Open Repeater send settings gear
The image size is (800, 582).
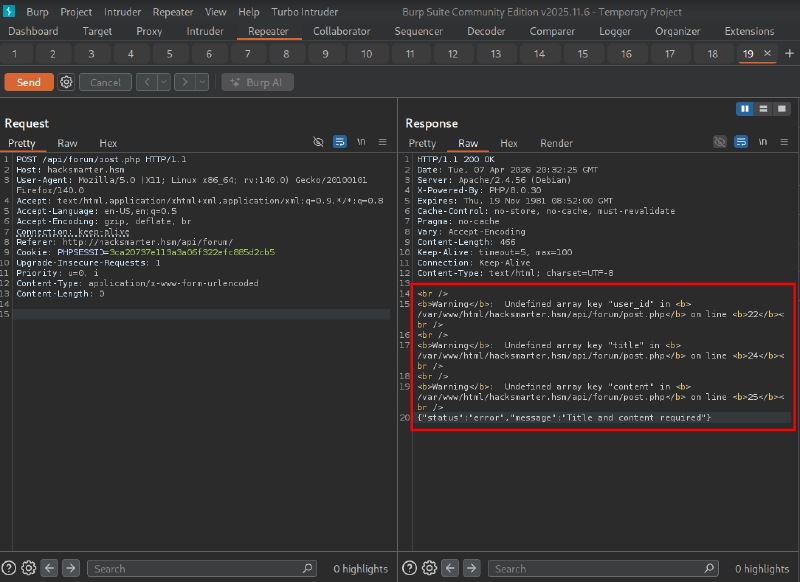pos(66,82)
